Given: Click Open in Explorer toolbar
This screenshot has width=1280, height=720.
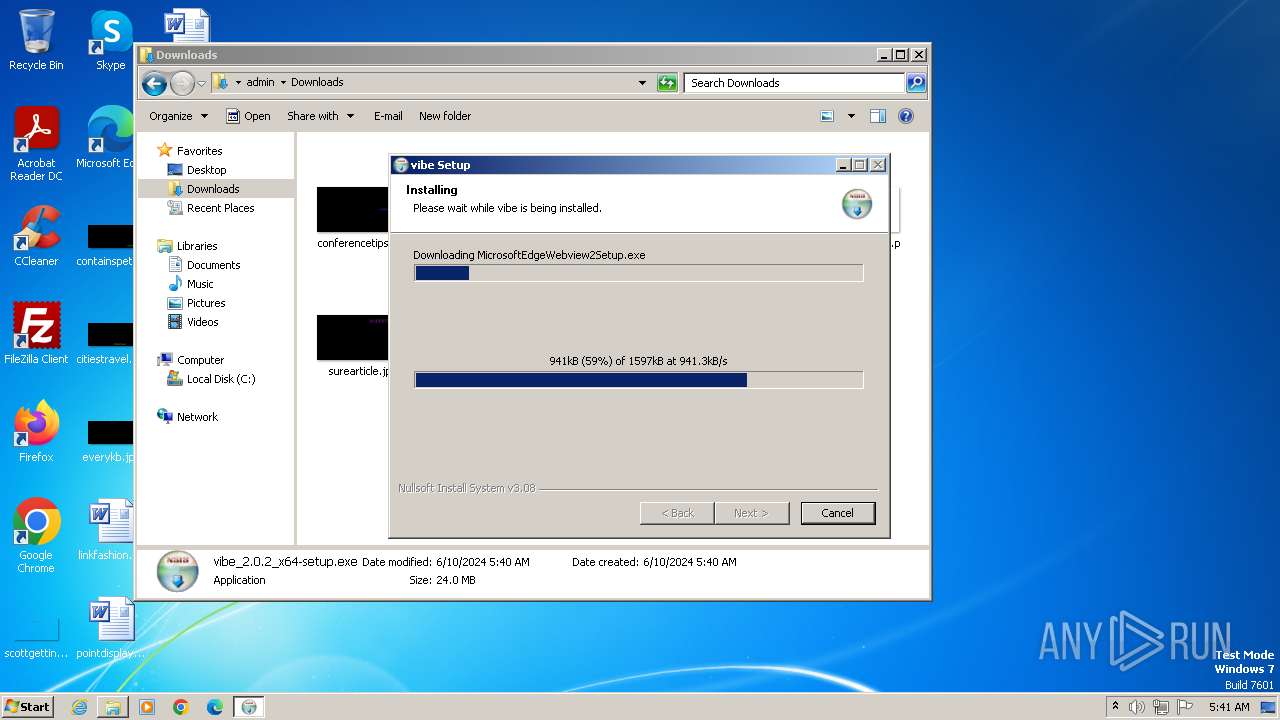Looking at the screenshot, I should (248, 116).
